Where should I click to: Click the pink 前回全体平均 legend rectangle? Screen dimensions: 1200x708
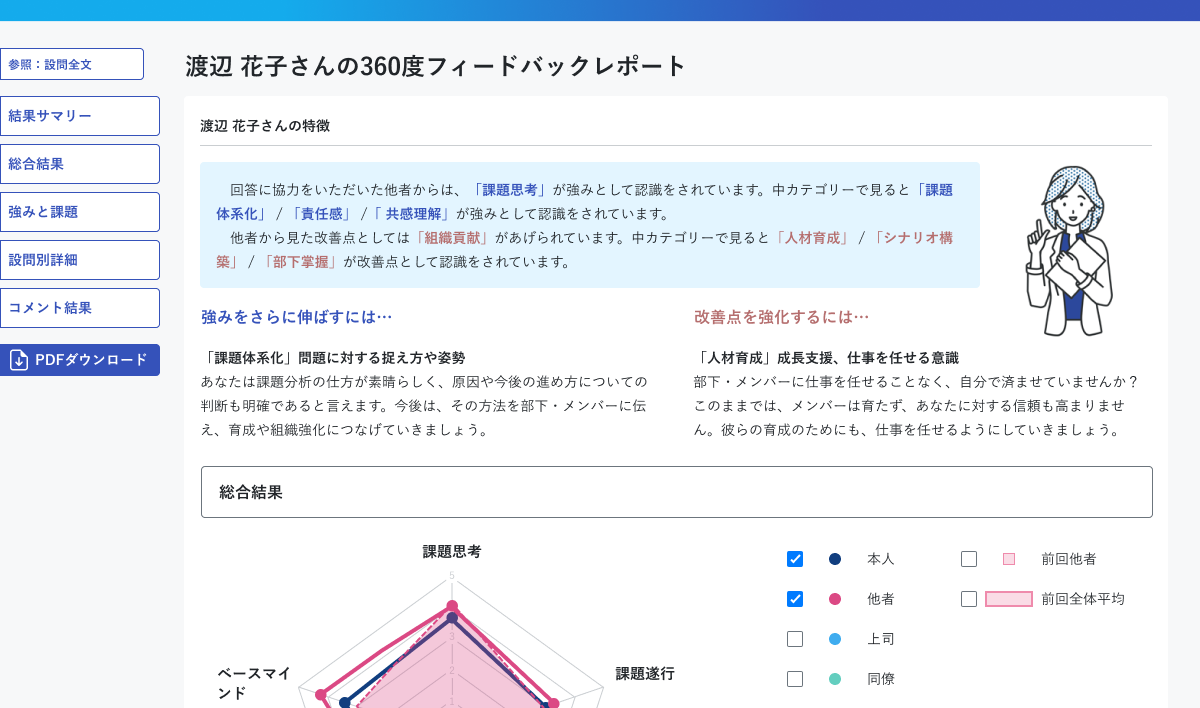[x=1009, y=599]
